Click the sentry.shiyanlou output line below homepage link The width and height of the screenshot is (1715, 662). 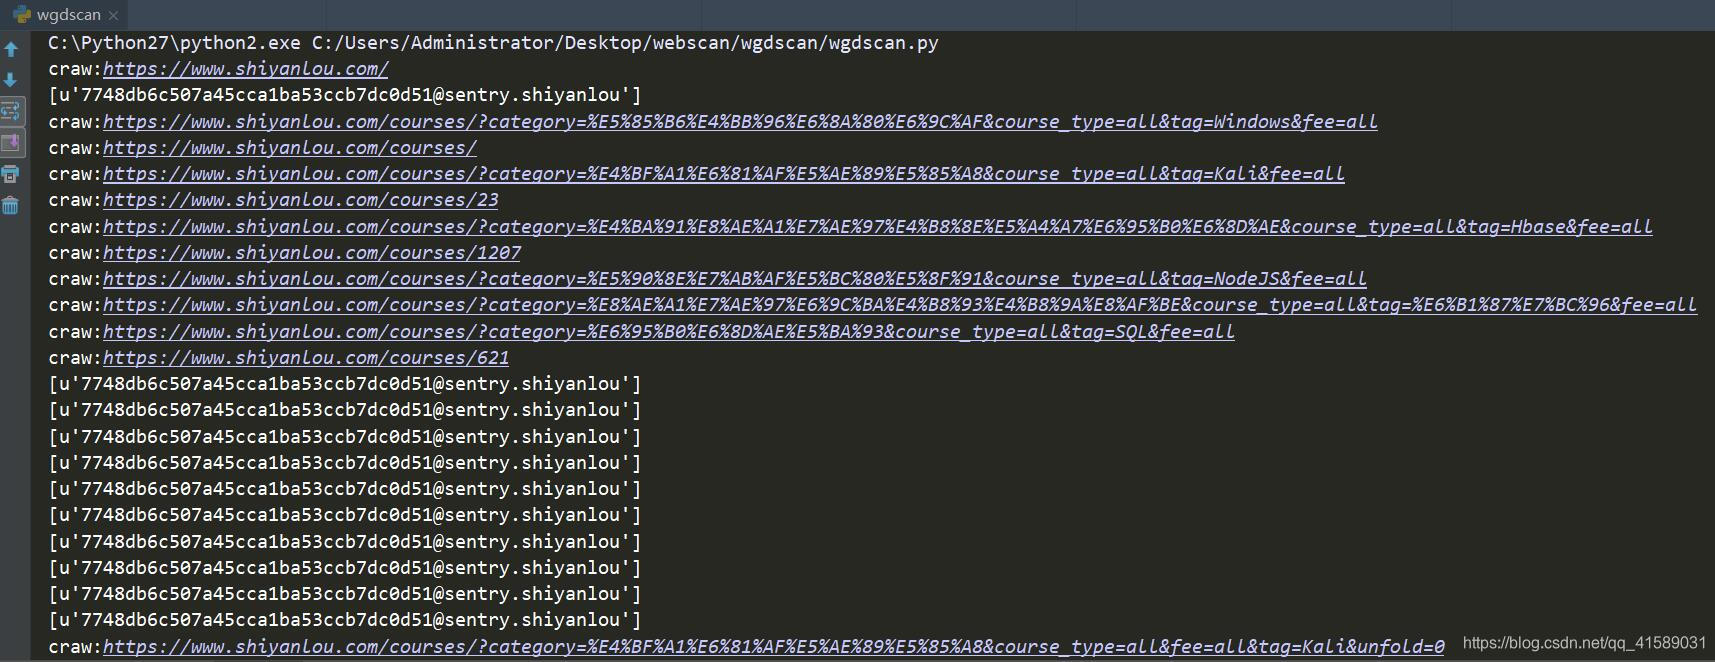(345, 95)
